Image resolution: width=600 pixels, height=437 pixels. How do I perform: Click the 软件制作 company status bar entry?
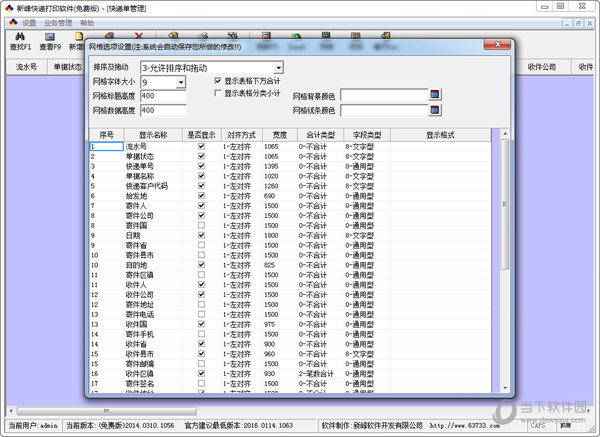(x=372, y=425)
